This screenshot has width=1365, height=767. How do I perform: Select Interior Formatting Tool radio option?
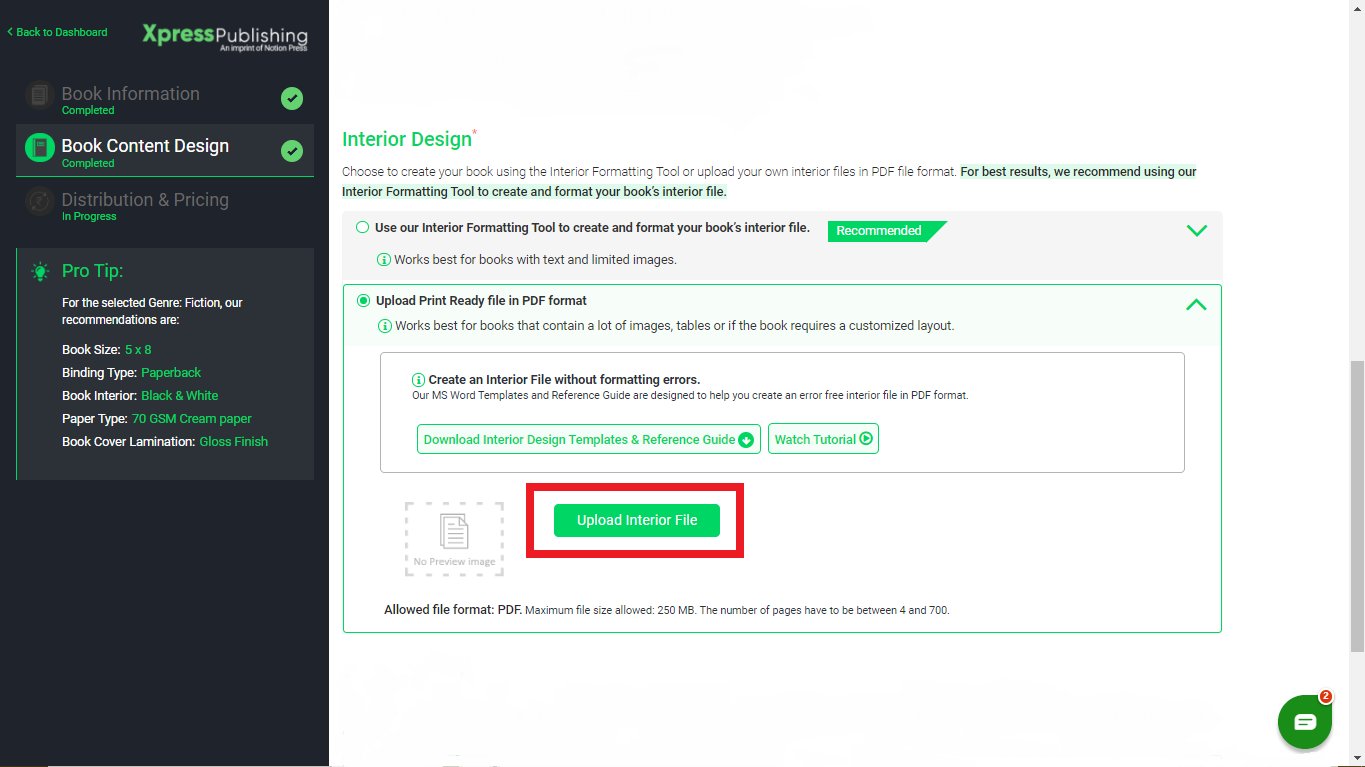(363, 228)
